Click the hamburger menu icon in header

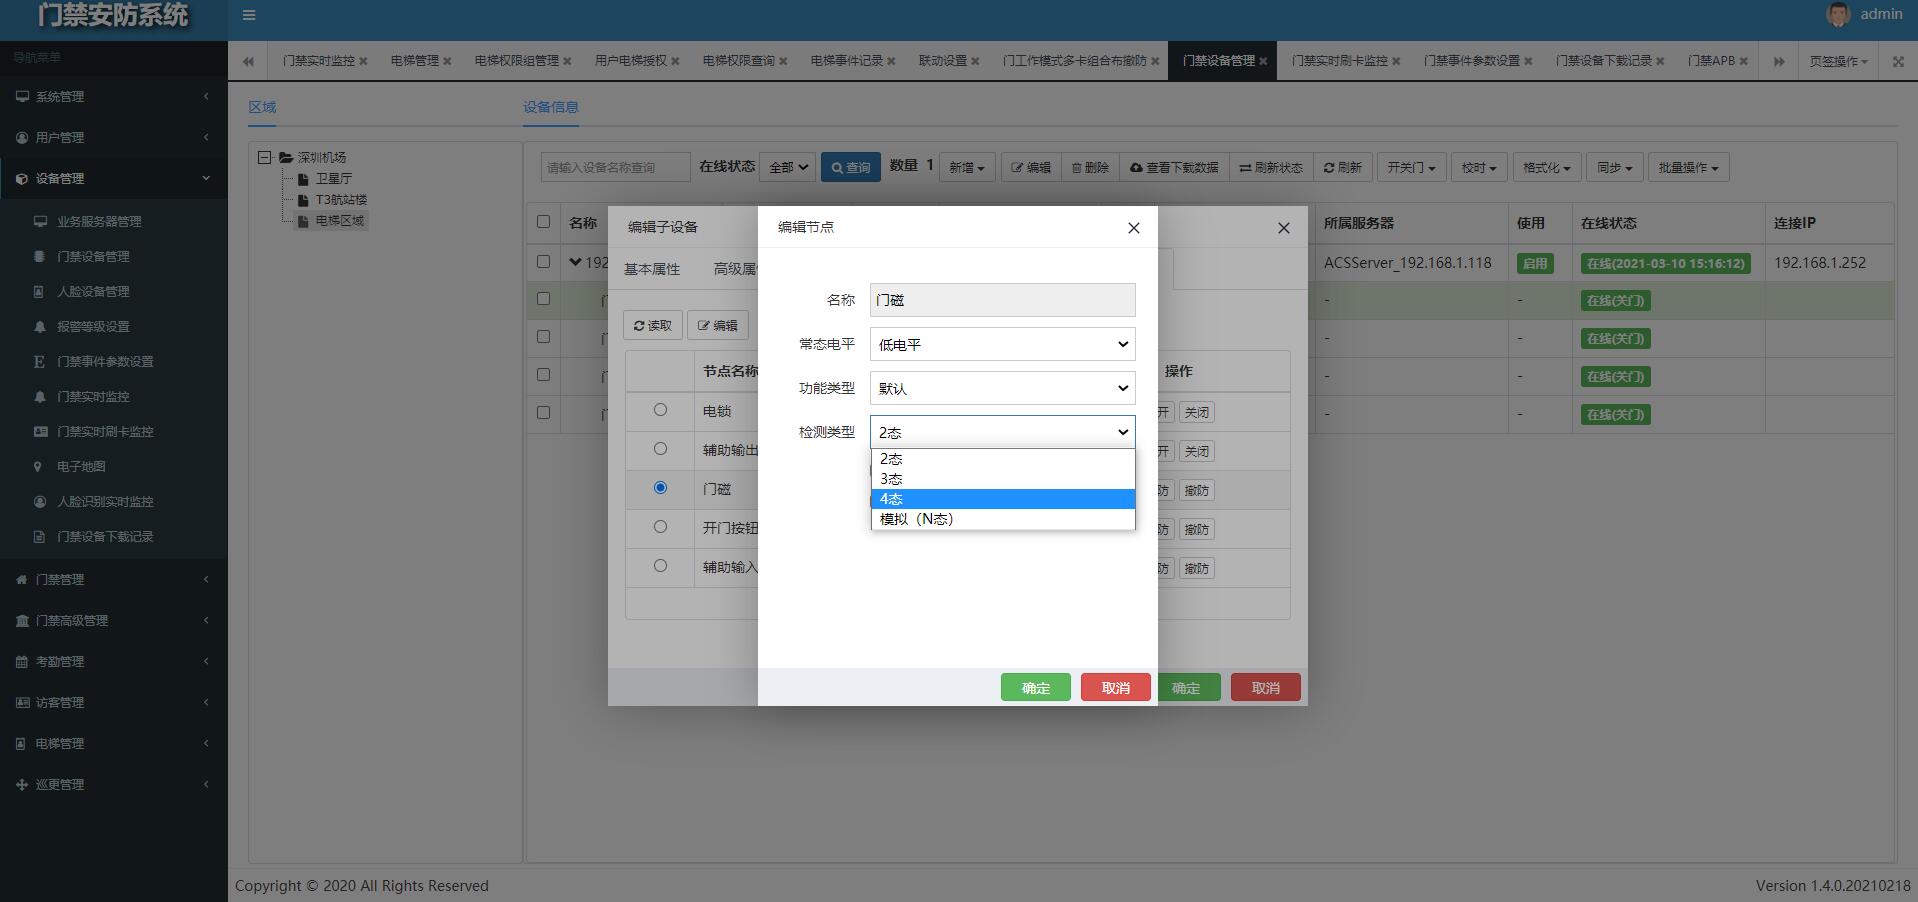(249, 15)
